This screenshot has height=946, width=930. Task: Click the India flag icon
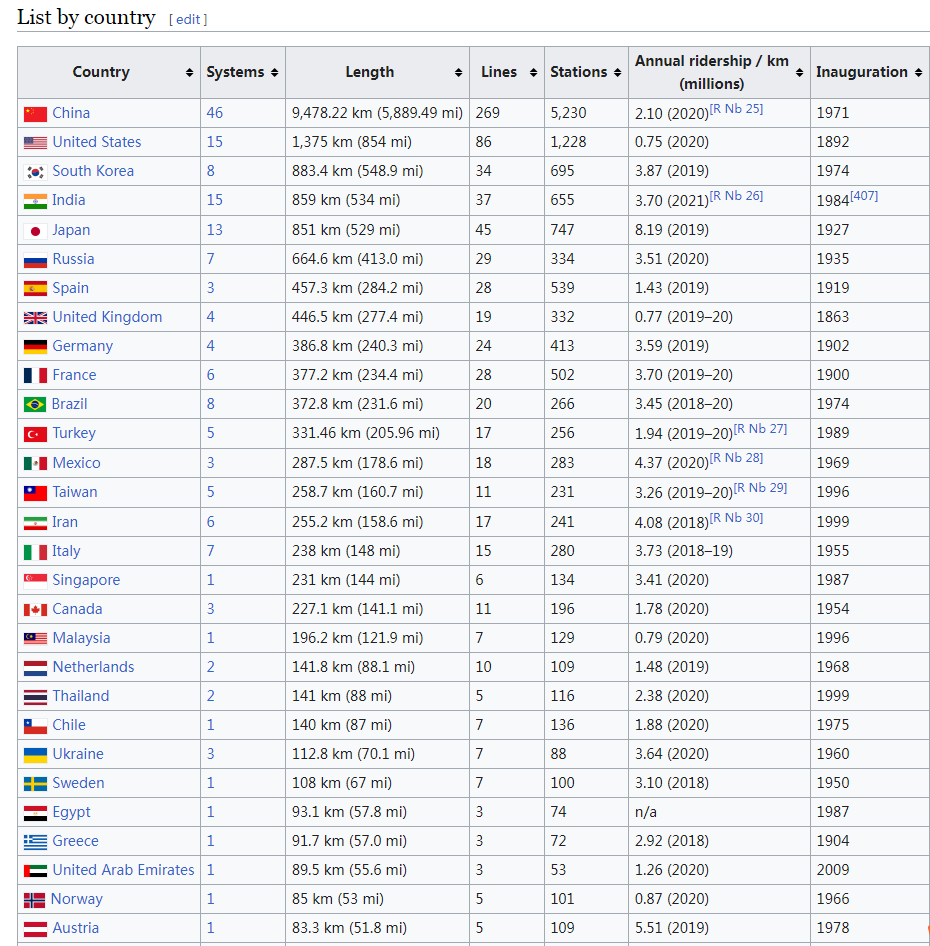coord(35,201)
